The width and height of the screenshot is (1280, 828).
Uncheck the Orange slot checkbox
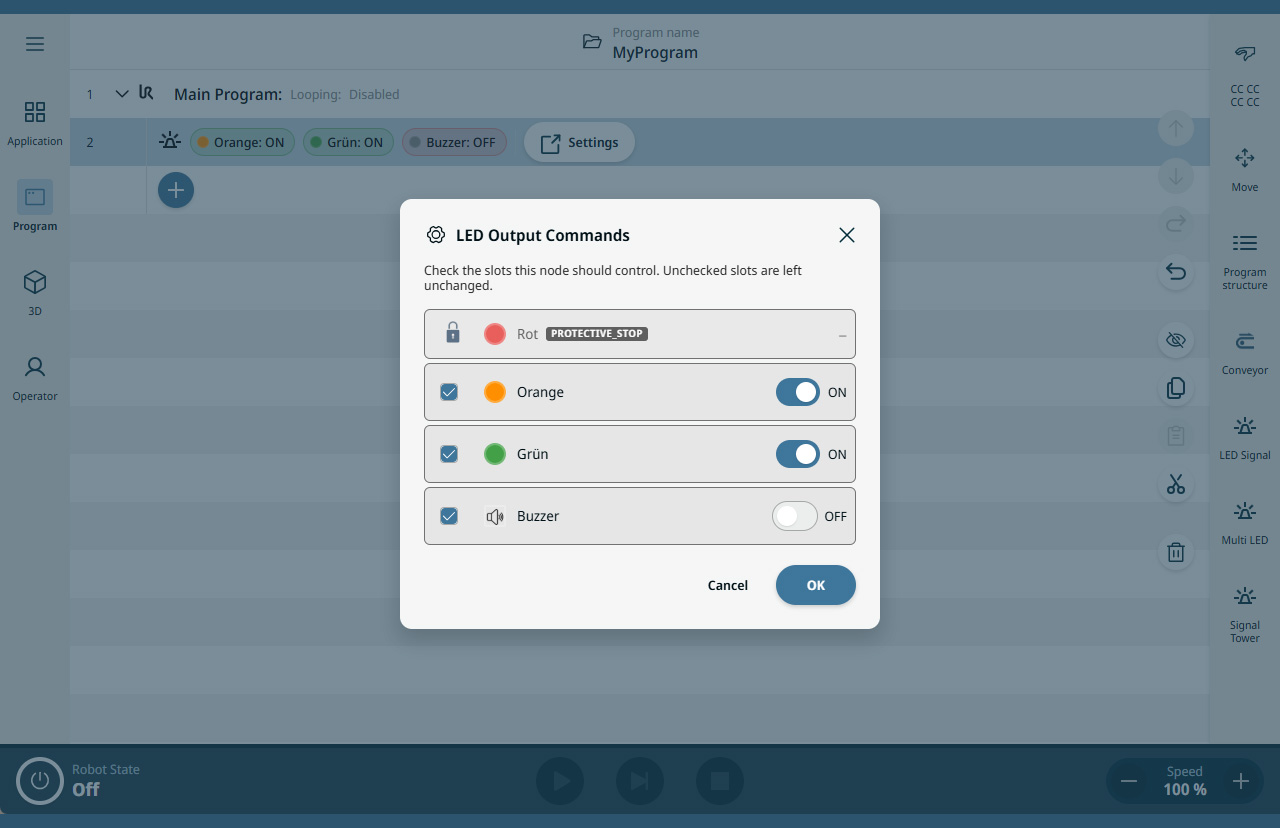click(x=449, y=392)
